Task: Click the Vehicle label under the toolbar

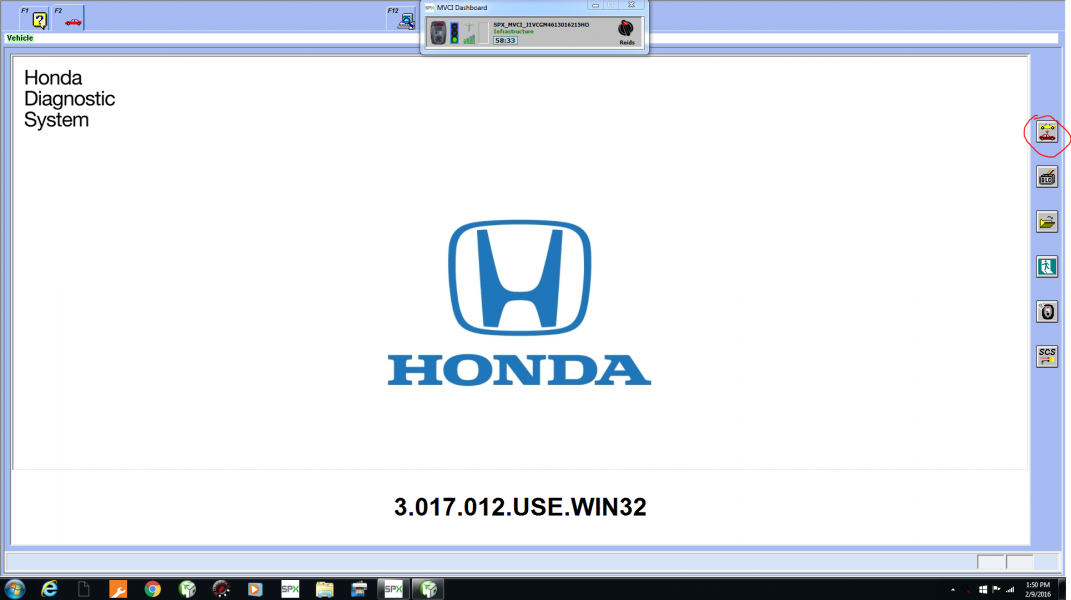Action: [x=20, y=38]
